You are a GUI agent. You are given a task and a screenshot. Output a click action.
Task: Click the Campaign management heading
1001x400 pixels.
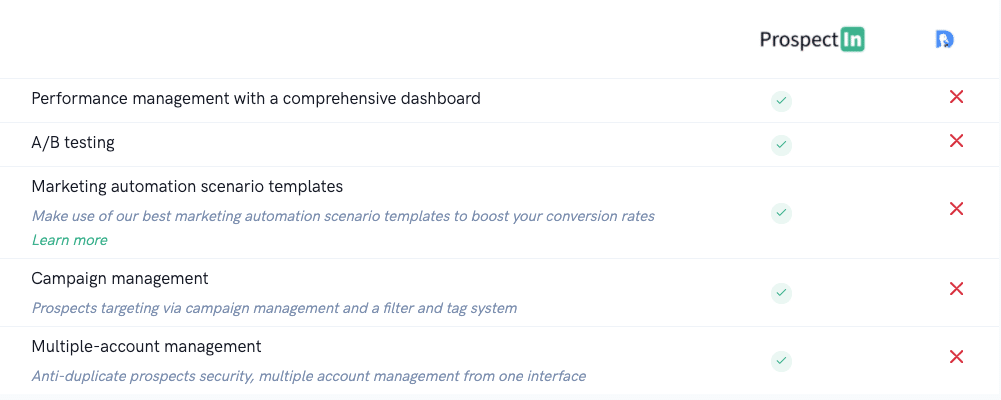(x=120, y=279)
